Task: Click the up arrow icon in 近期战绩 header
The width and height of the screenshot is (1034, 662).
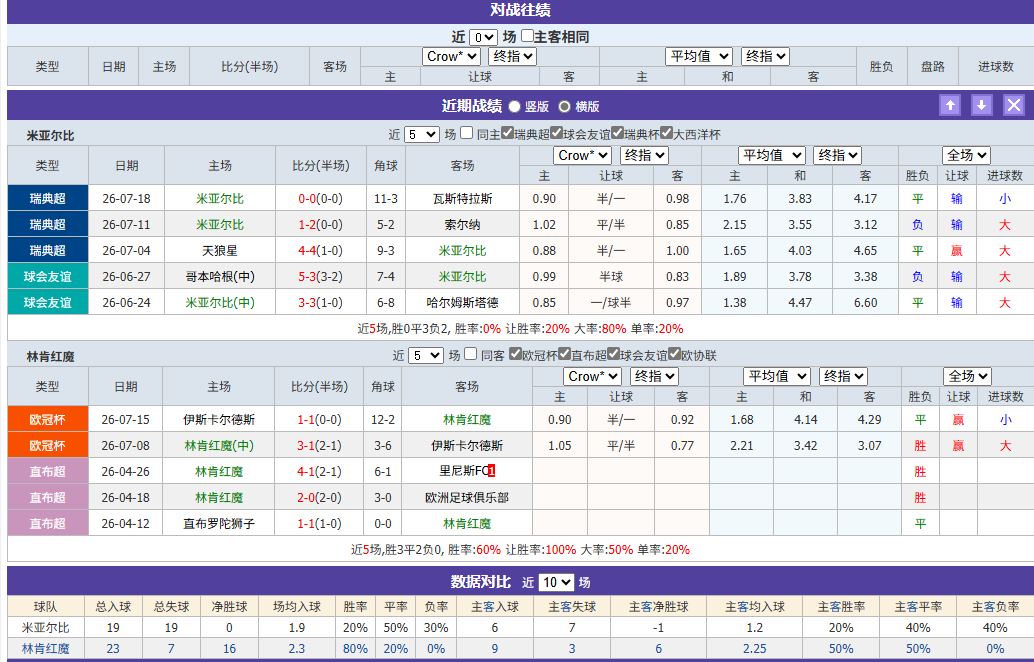Action: pos(950,105)
